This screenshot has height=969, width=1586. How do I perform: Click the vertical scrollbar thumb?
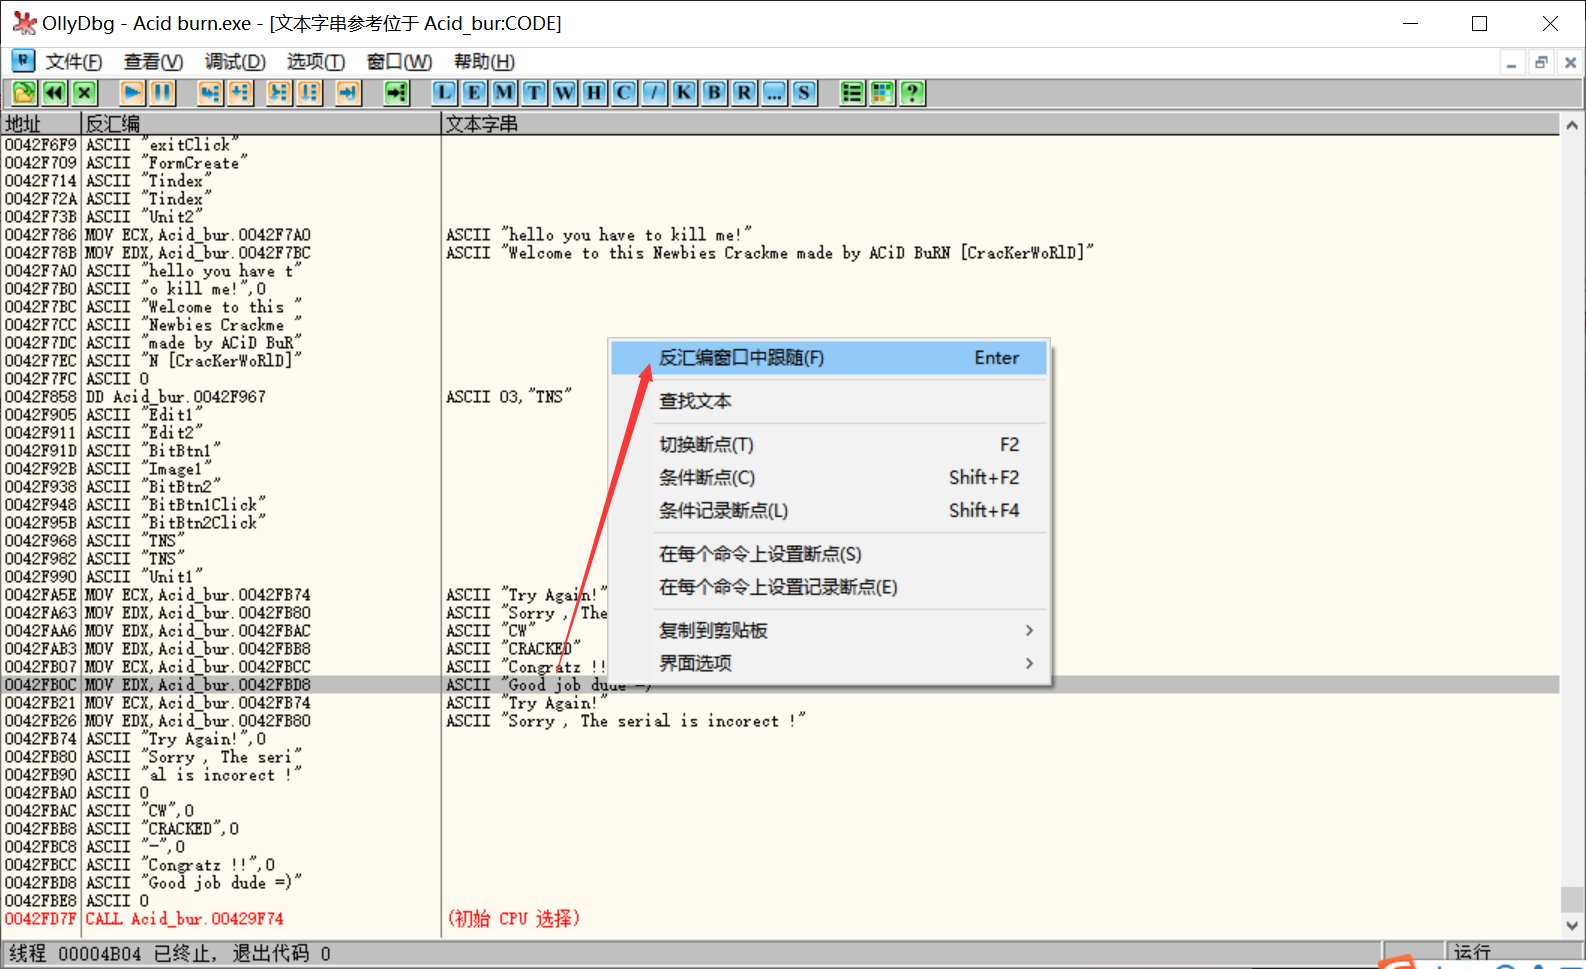[x=1572, y=899]
